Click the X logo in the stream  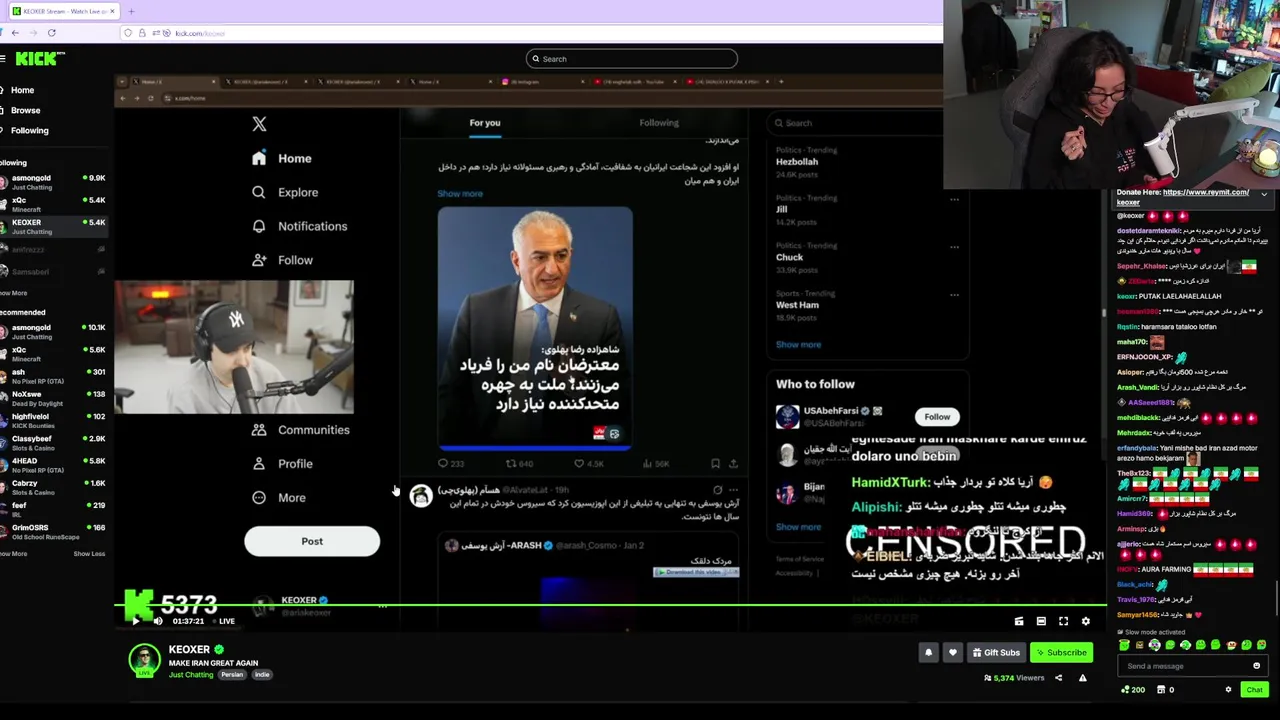[259, 124]
